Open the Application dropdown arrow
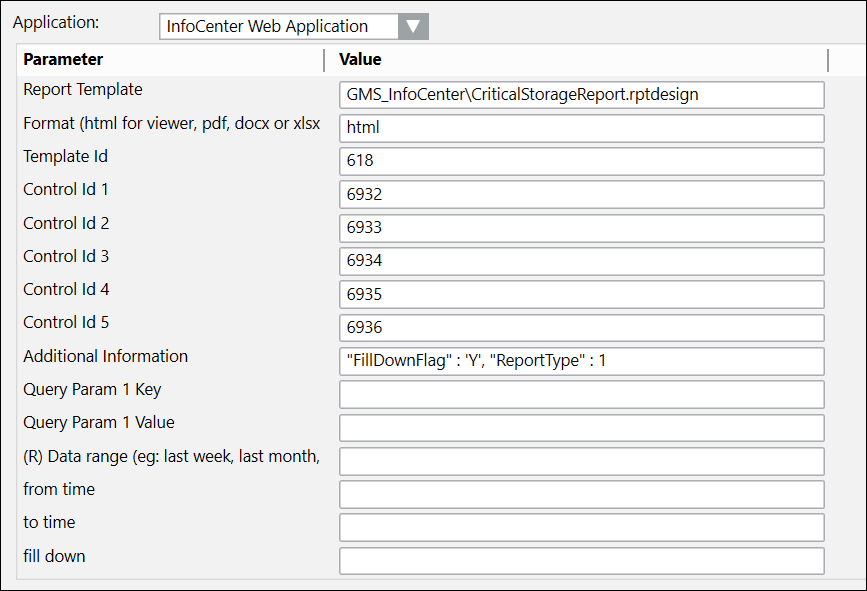Screen dimensions: 867x591 click(413, 27)
